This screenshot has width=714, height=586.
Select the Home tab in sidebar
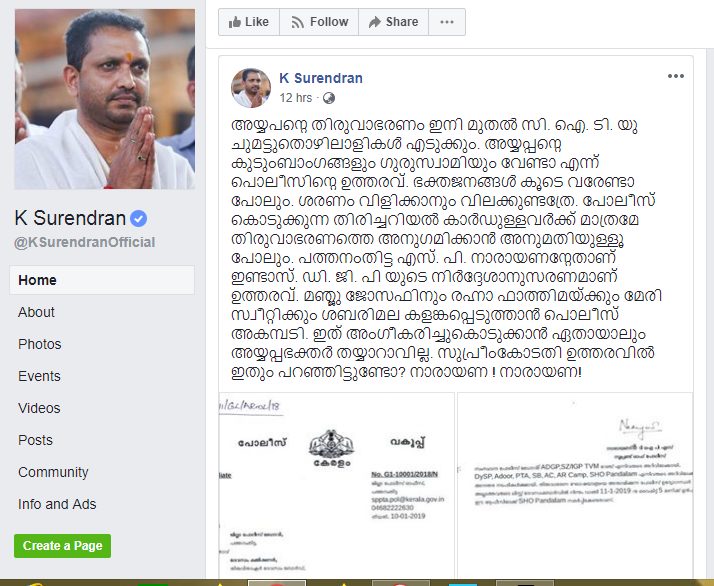[102, 280]
